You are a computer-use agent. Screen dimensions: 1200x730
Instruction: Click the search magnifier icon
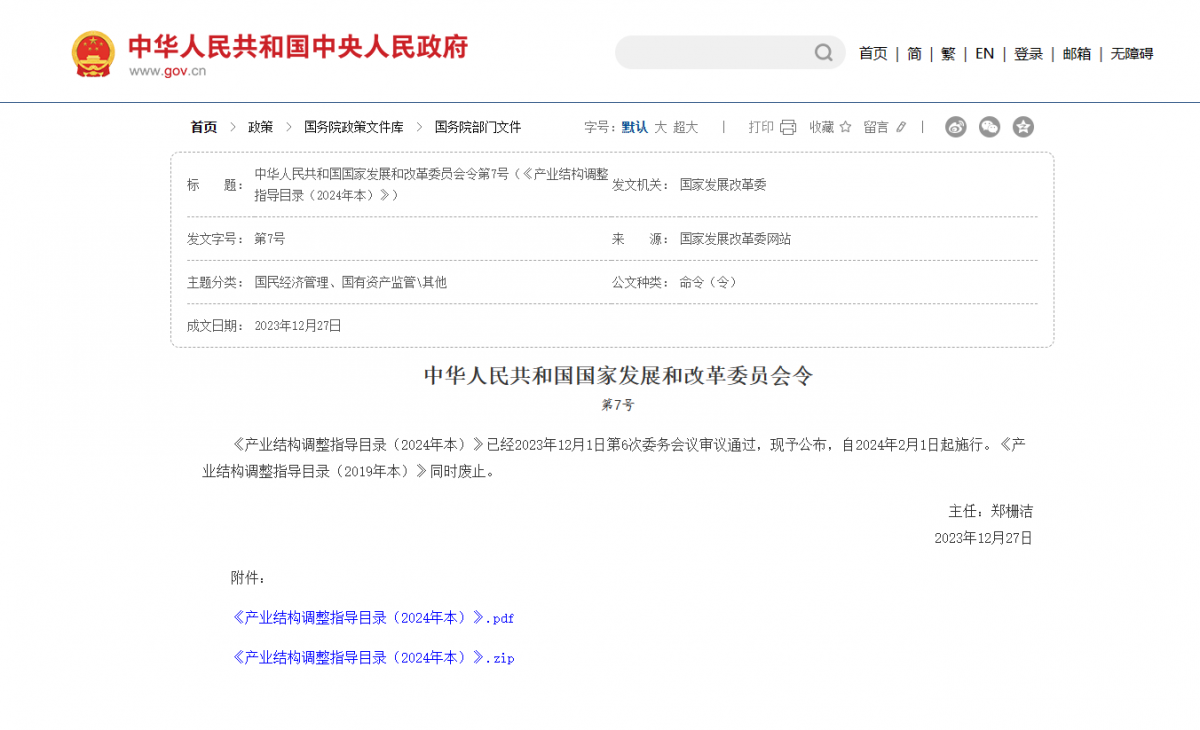coord(823,53)
